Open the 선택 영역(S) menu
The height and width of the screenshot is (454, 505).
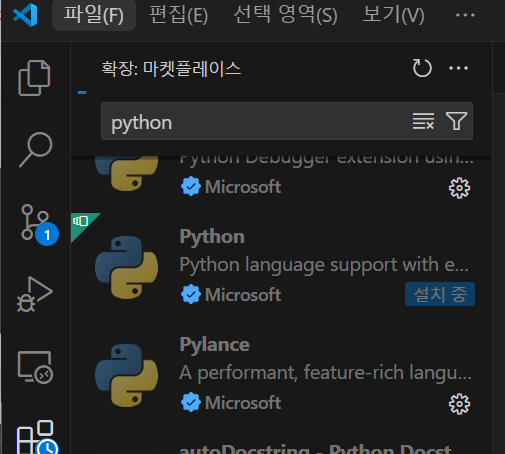[285, 15]
